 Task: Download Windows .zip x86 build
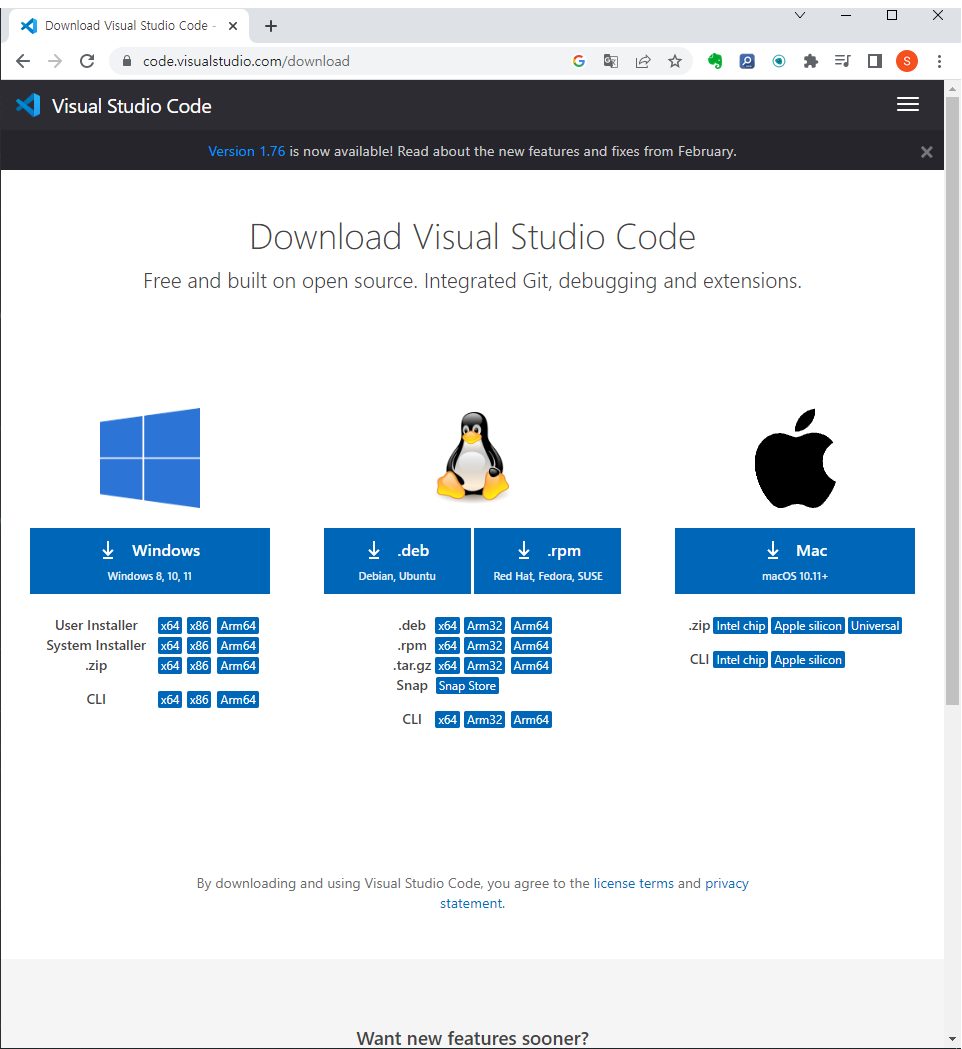pos(199,666)
